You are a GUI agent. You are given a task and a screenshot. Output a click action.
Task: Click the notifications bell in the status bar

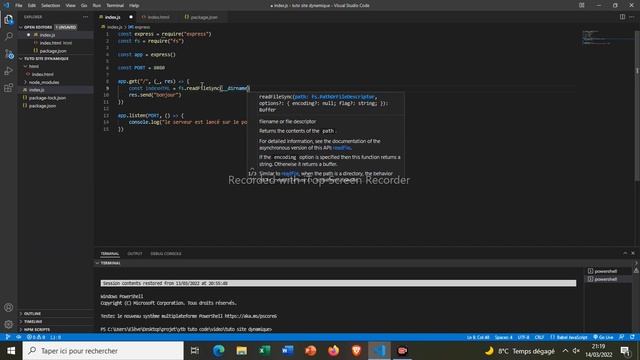632,337
